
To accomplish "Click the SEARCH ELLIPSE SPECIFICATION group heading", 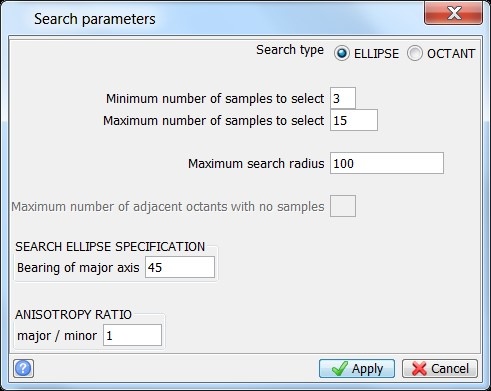I will pyautogui.click(x=110, y=247).
